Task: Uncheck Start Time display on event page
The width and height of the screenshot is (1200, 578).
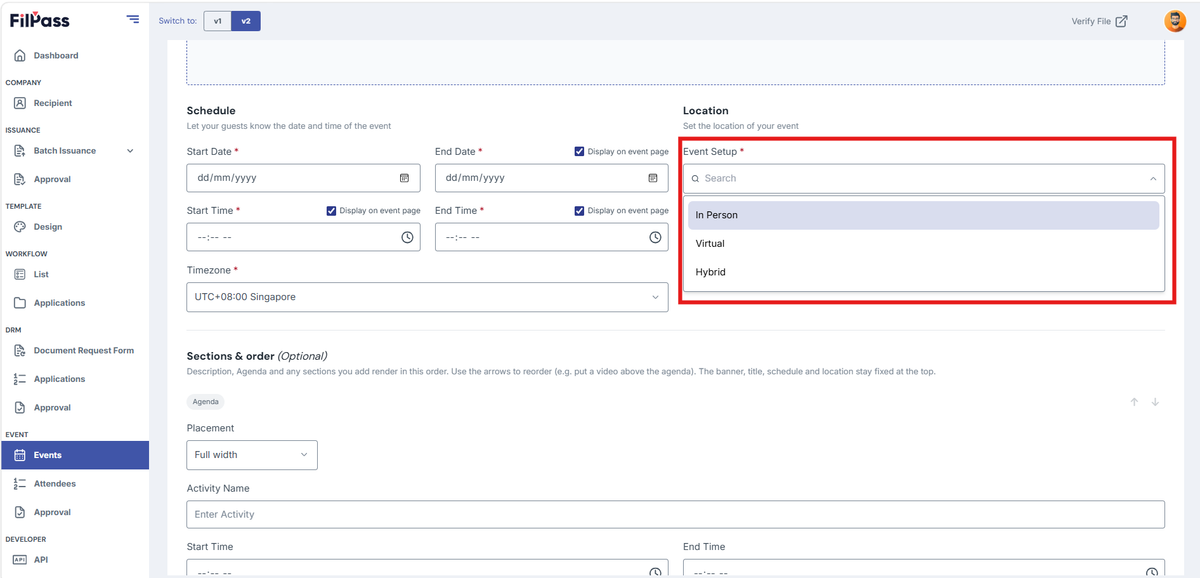Action: 332,211
